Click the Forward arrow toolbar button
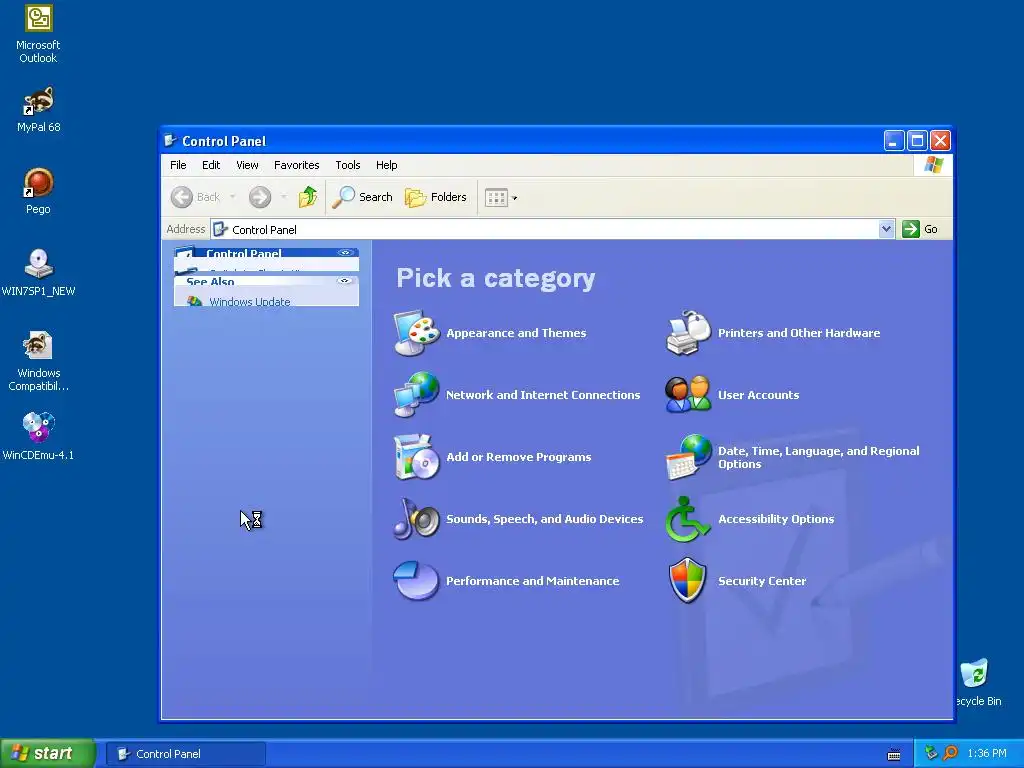 coord(260,197)
